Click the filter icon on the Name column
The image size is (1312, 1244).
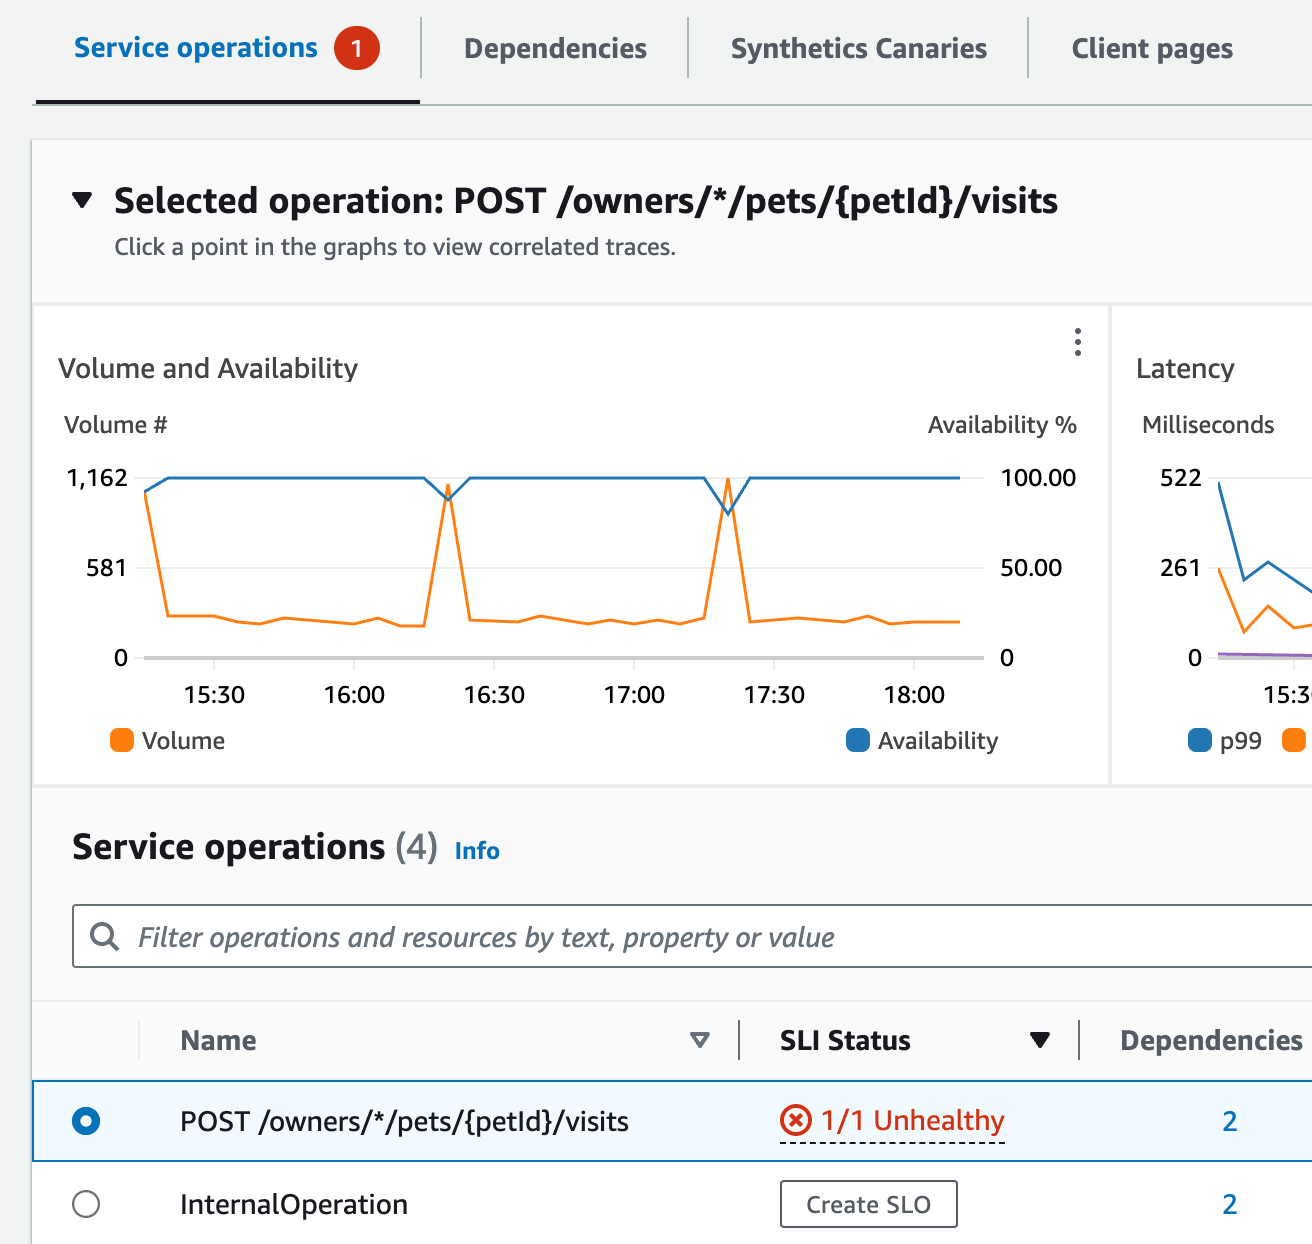point(700,1040)
